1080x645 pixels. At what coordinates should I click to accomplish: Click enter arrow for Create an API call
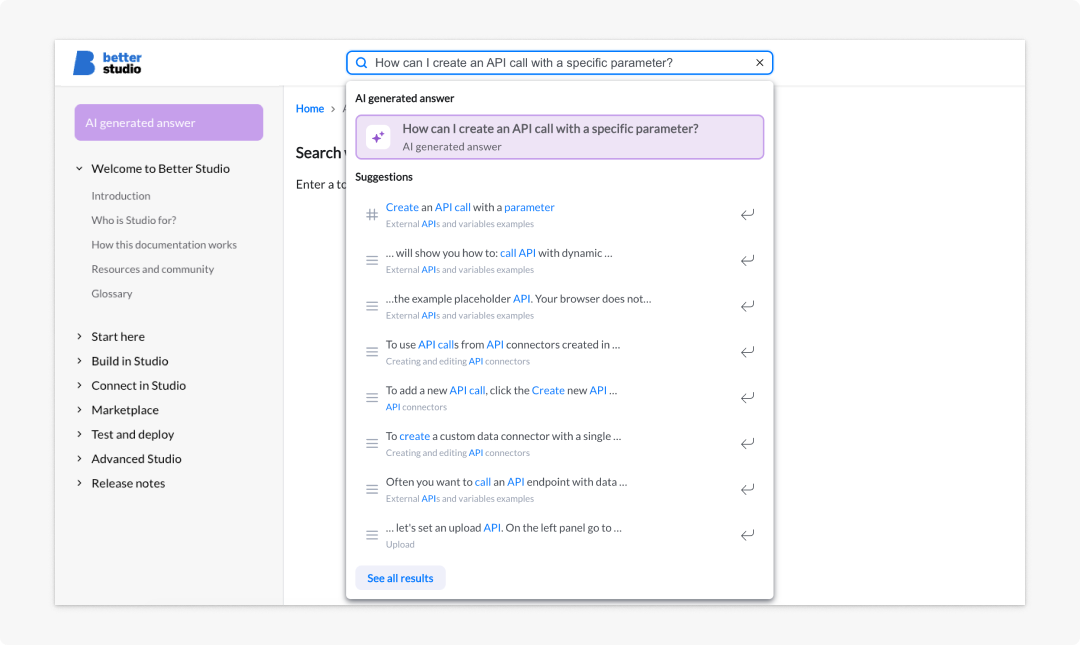click(x=747, y=214)
